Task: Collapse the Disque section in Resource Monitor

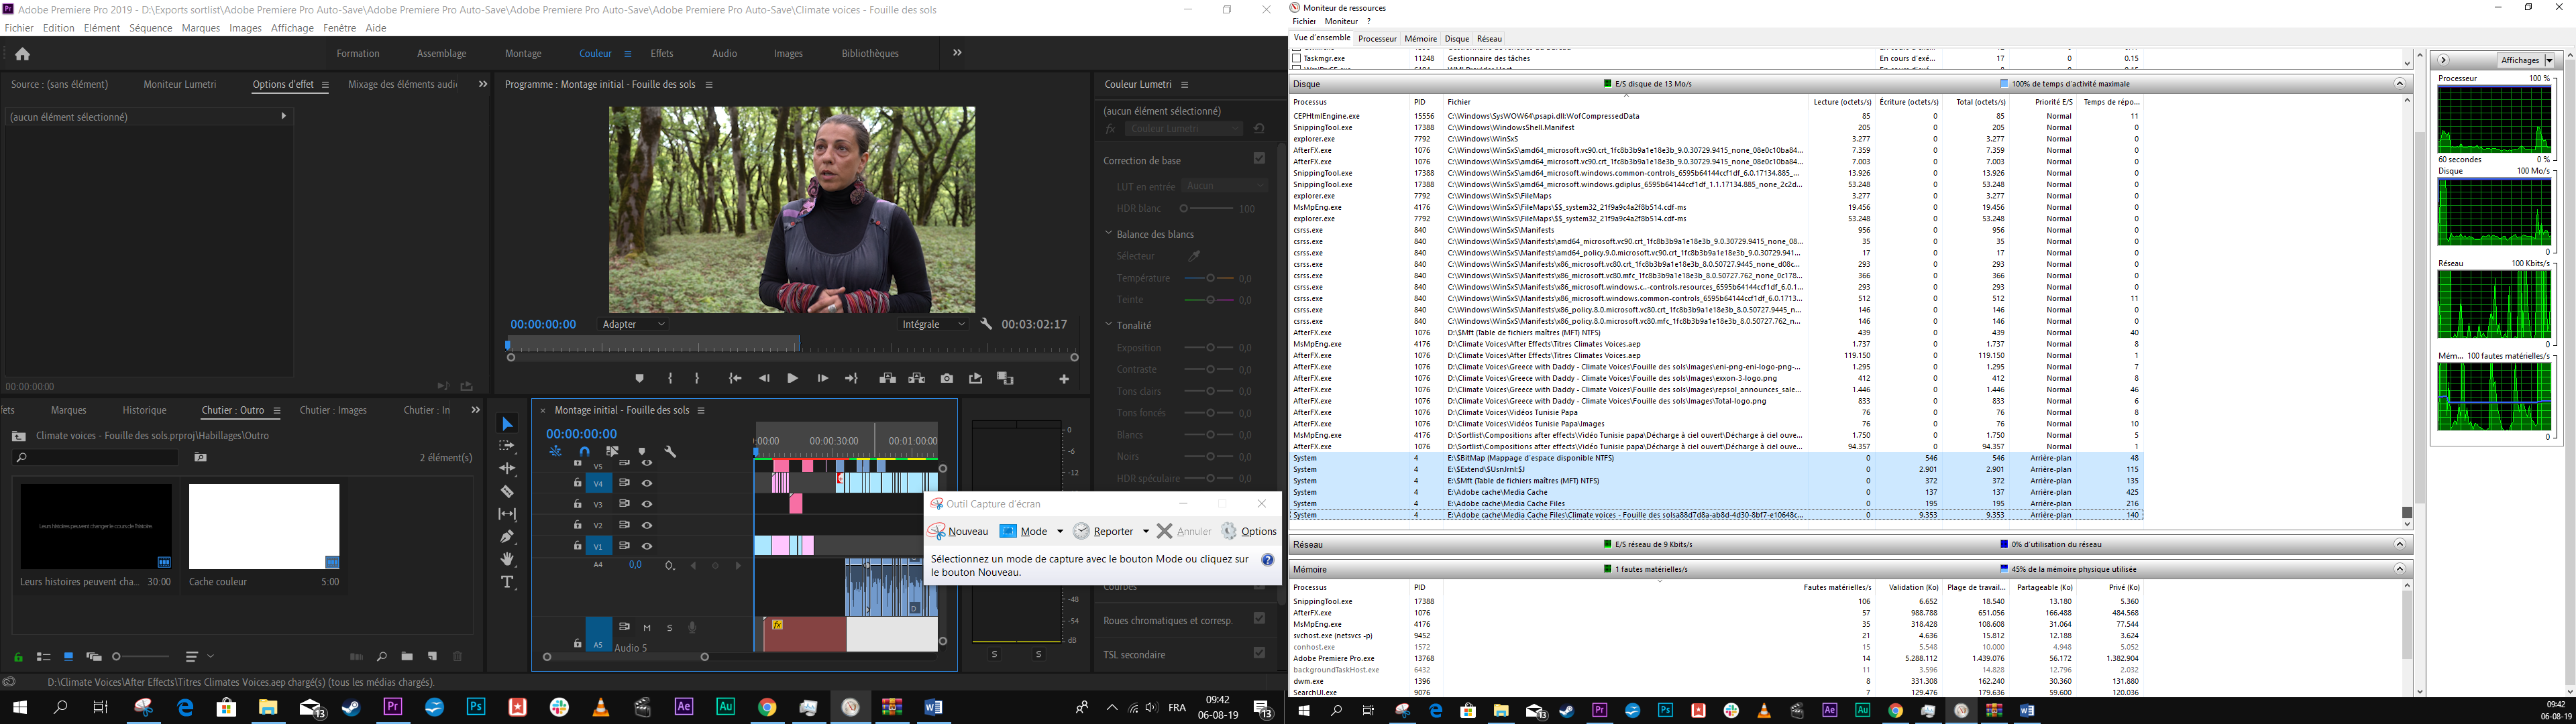Action: (x=2399, y=84)
